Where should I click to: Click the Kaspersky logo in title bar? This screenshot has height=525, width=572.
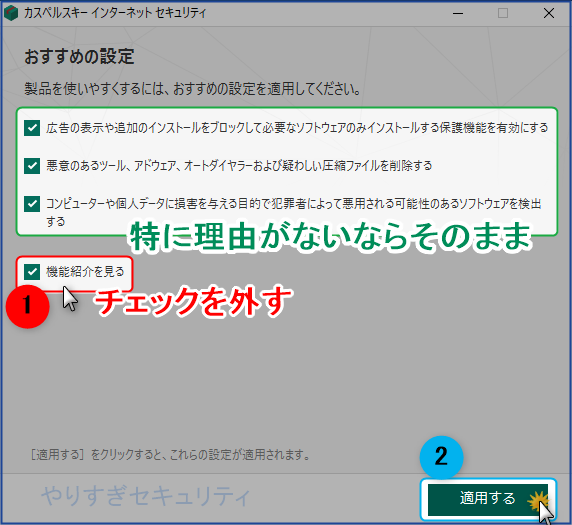[11, 13]
